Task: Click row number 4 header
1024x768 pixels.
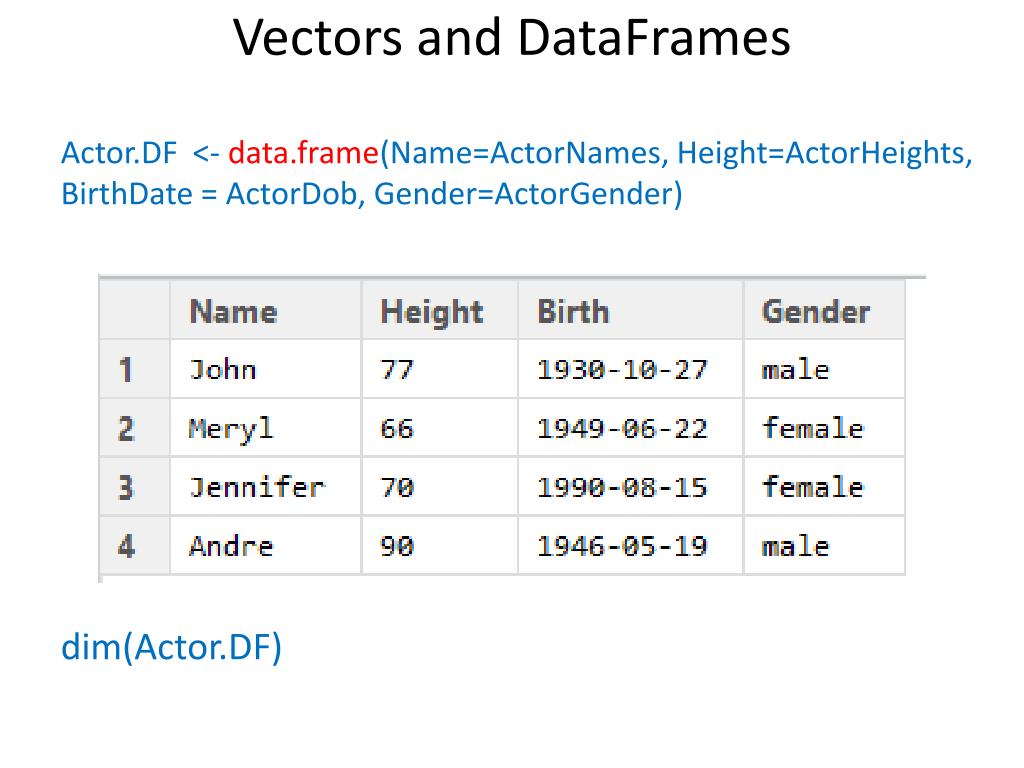Action: [x=126, y=546]
